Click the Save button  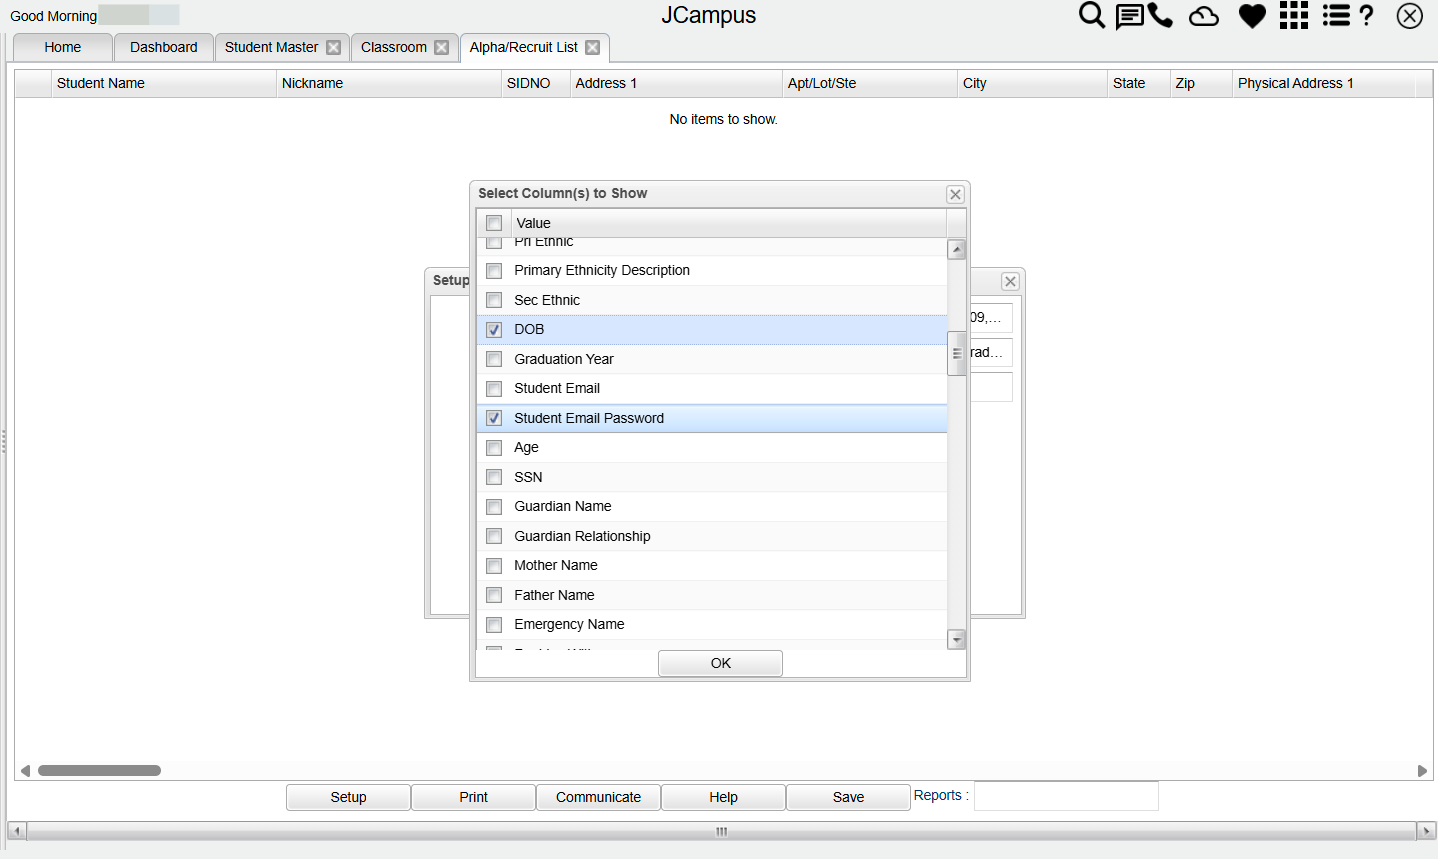coord(848,797)
